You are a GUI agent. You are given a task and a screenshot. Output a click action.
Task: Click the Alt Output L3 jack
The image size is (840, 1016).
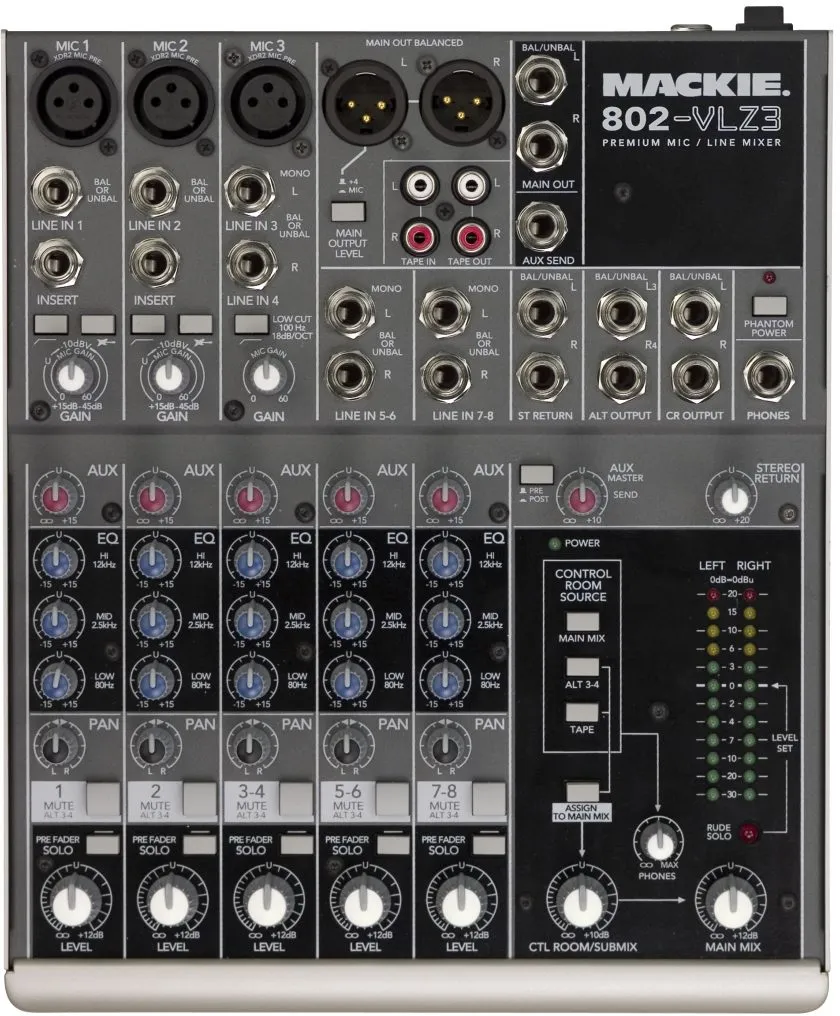[x=622, y=314]
